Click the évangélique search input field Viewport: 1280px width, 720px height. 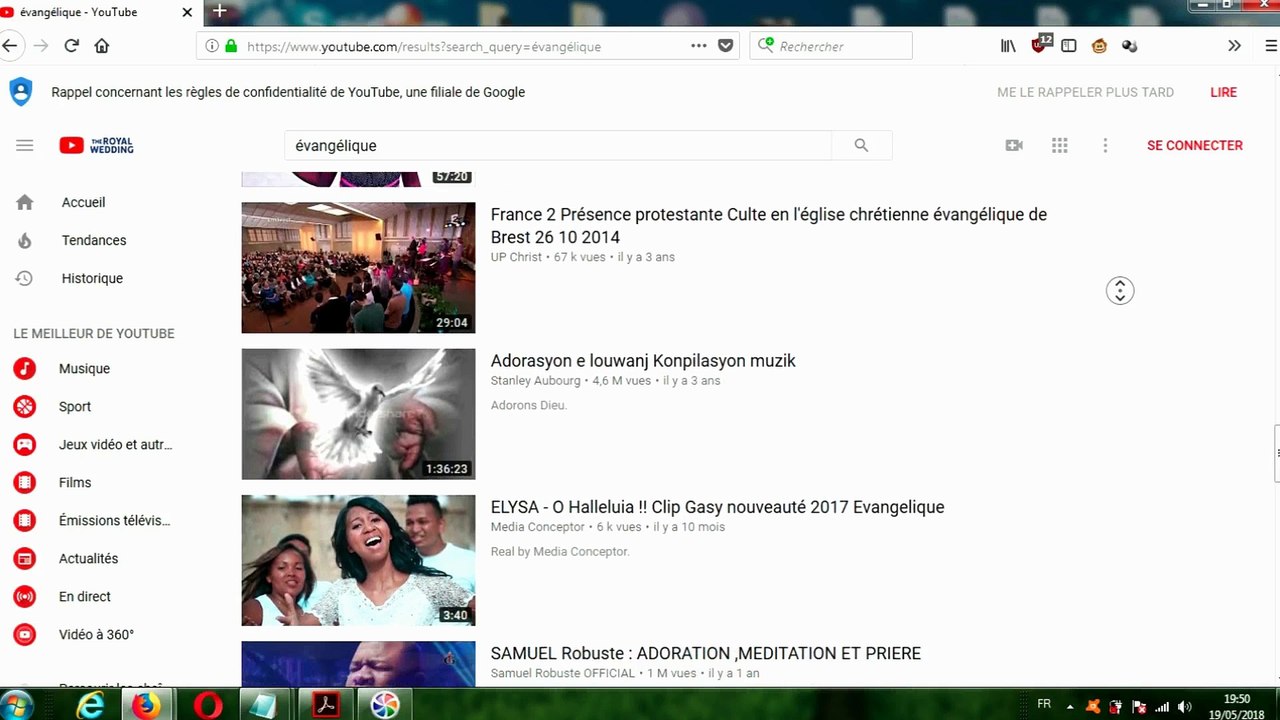pos(558,146)
